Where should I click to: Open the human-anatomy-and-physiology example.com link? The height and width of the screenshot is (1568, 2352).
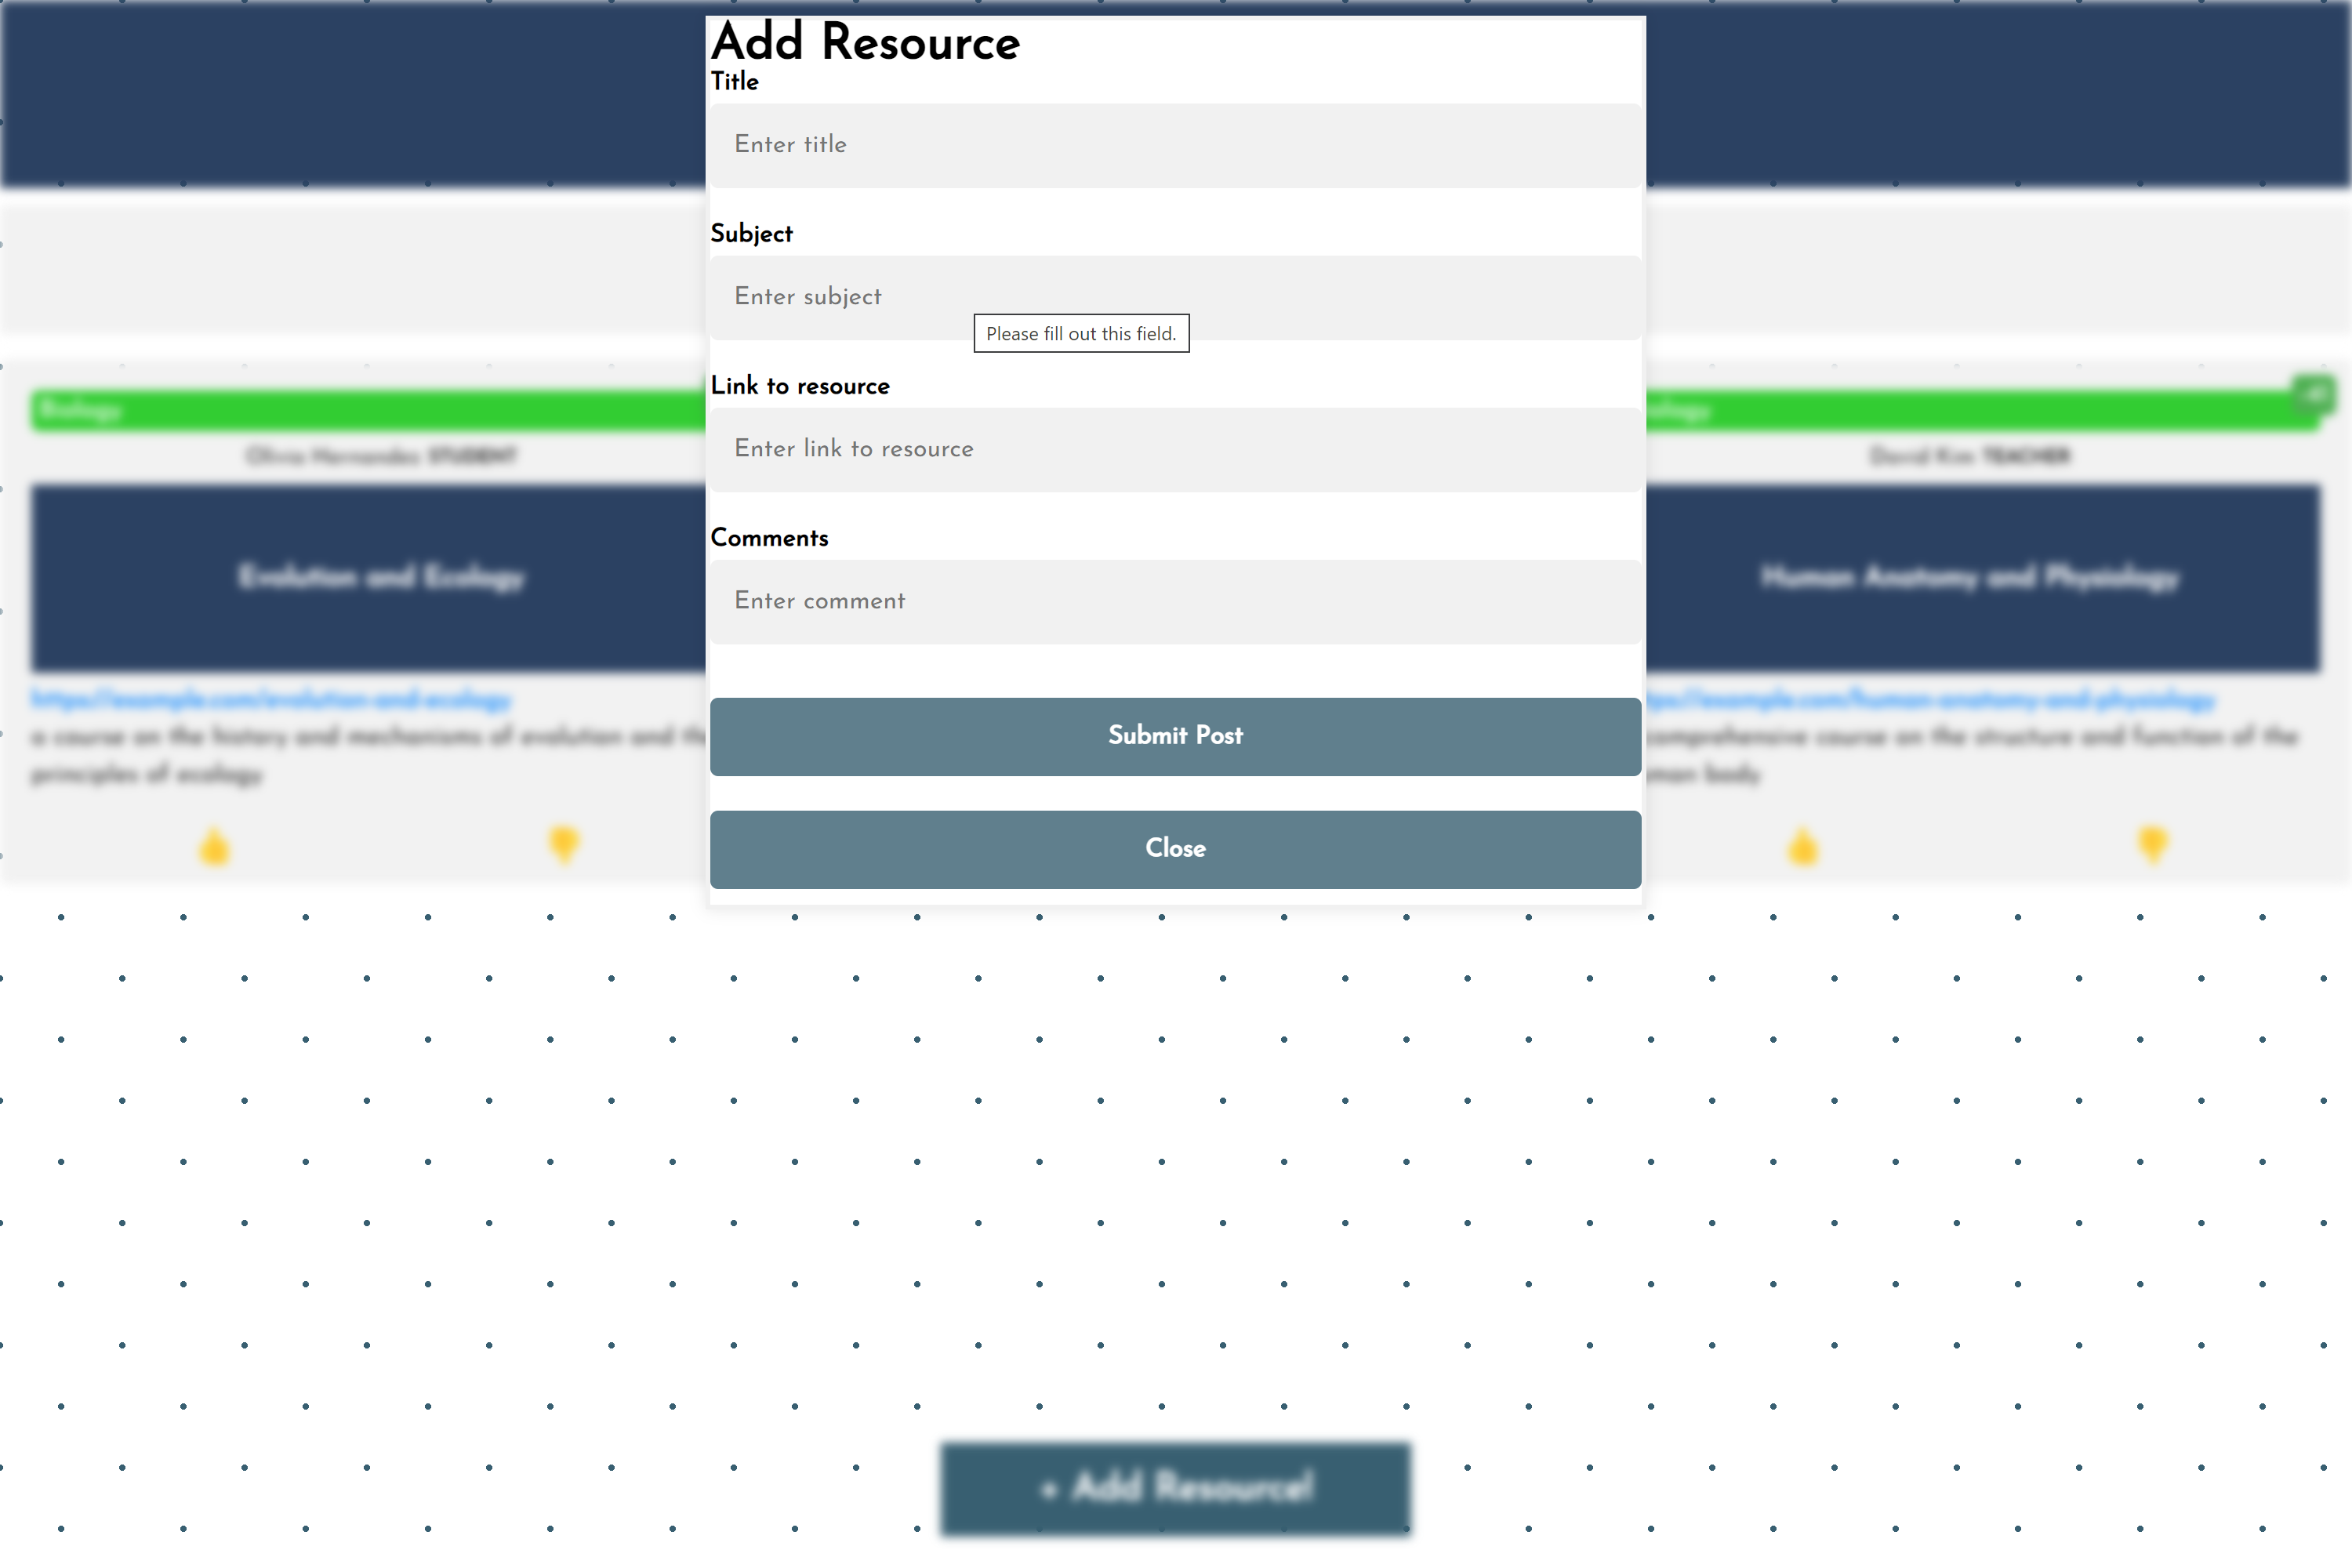click(1930, 699)
